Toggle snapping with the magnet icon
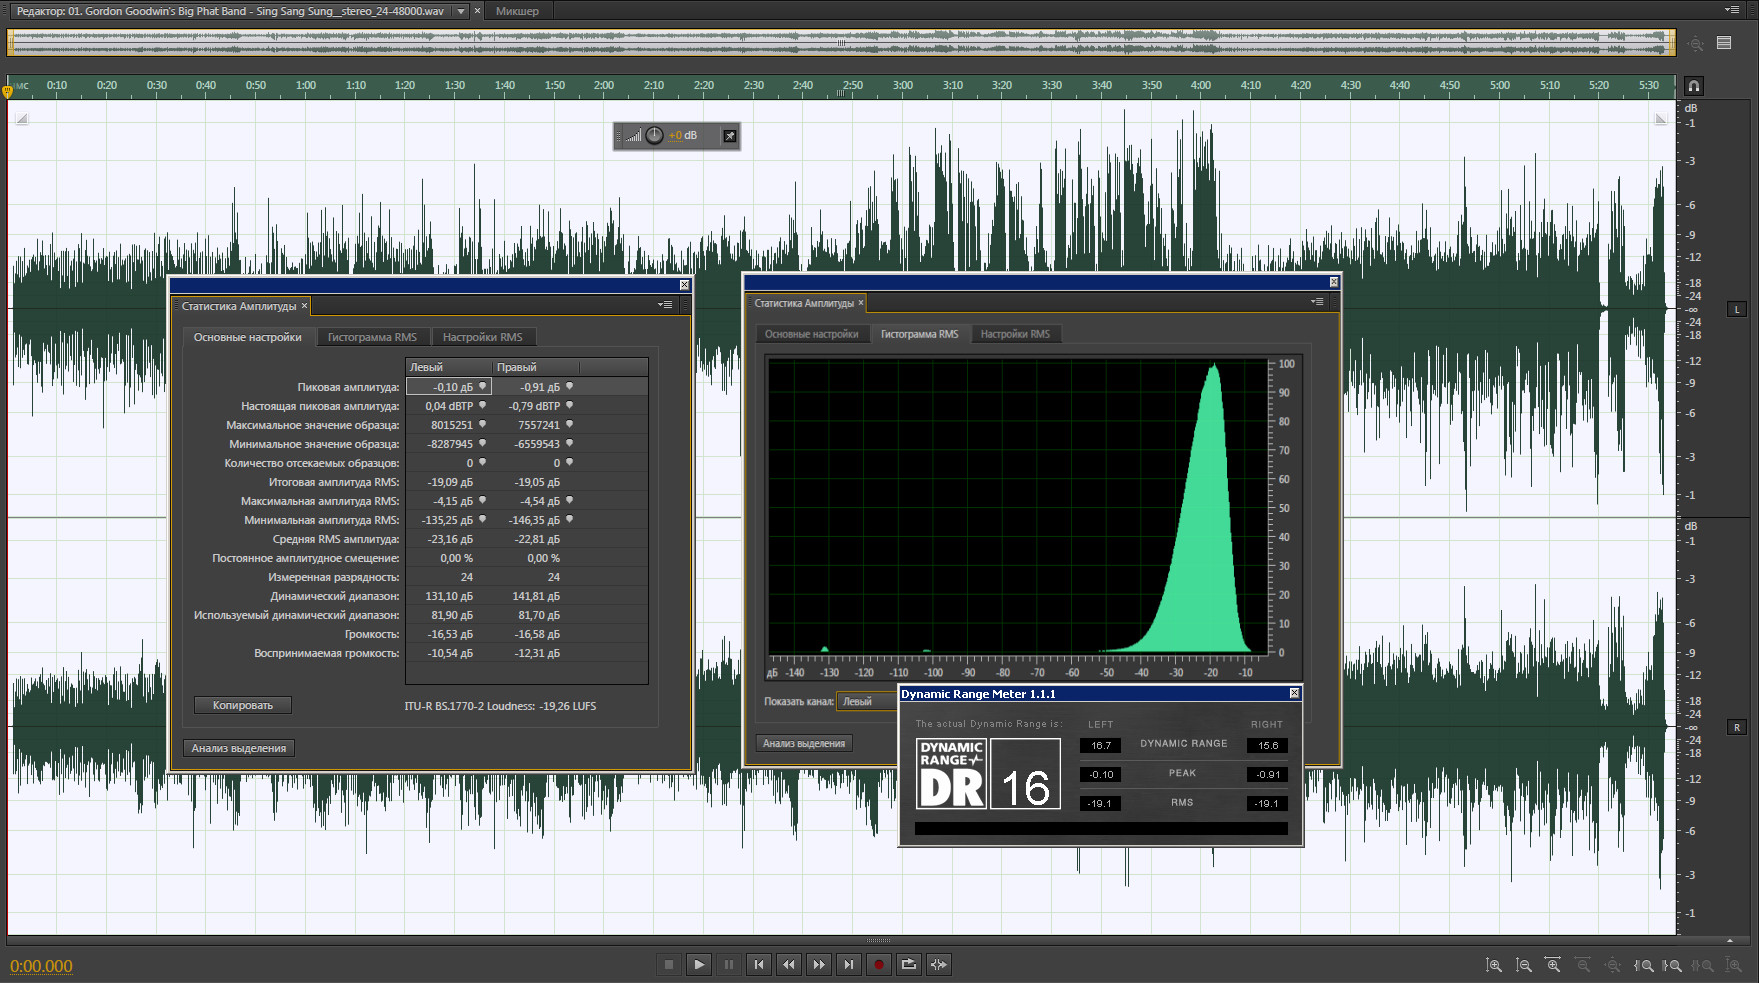The width and height of the screenshot is (1759, 983). point(1693,86)
